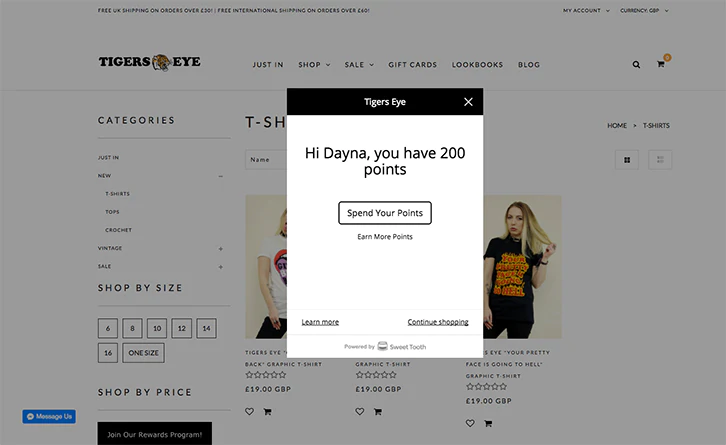This screenshot has width=726, height=445.
Task: Click Join Our Rewards Program button
Action: (x=155, y=433)
